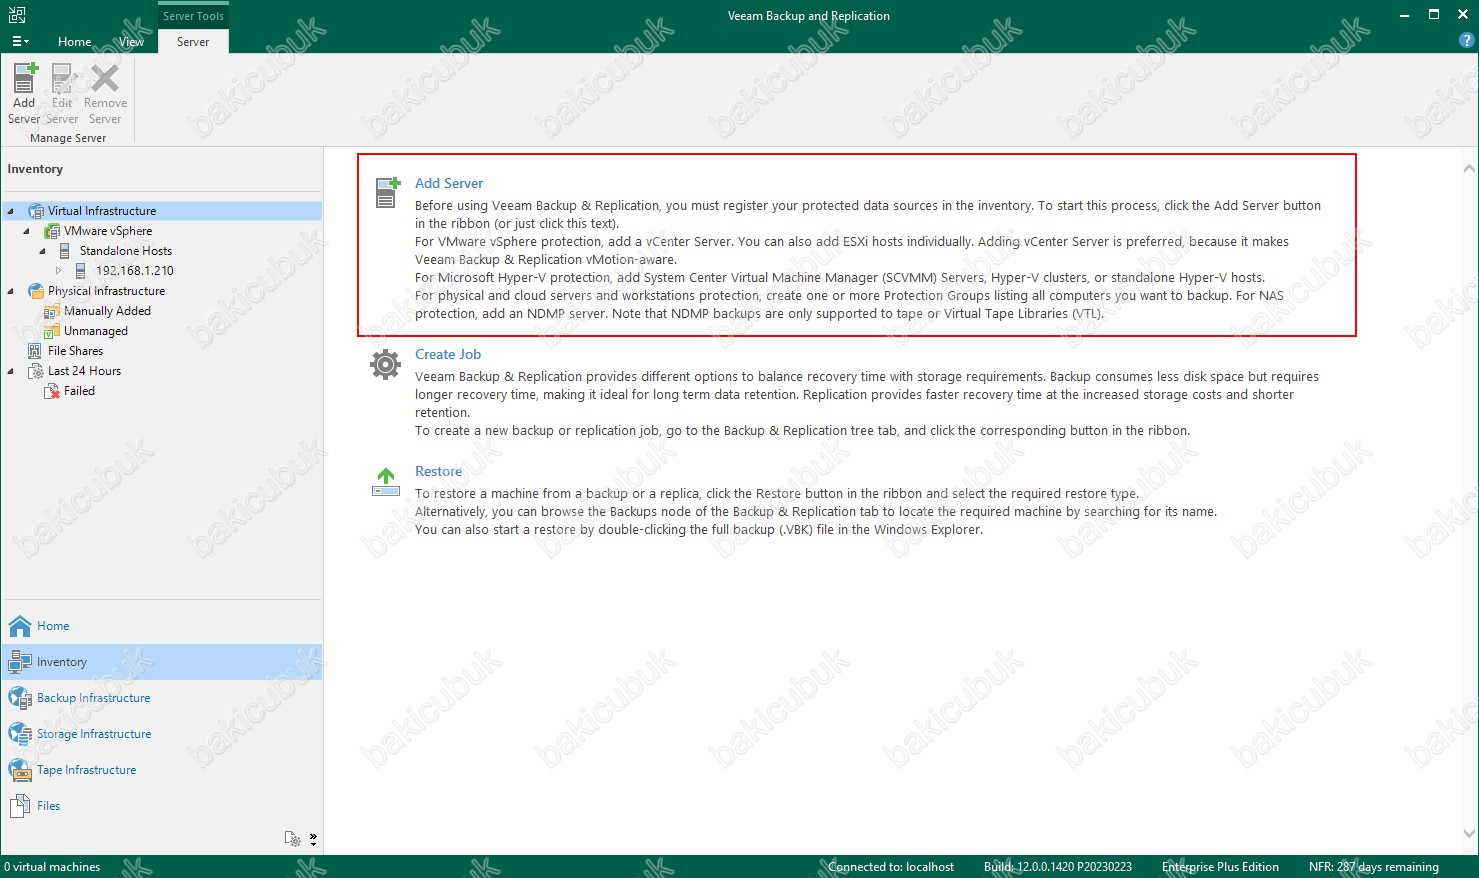The height and width of the screenshot is (878, 1479).
Task: Click the Server Tools contextual tab label
Action: click(193, 16)
